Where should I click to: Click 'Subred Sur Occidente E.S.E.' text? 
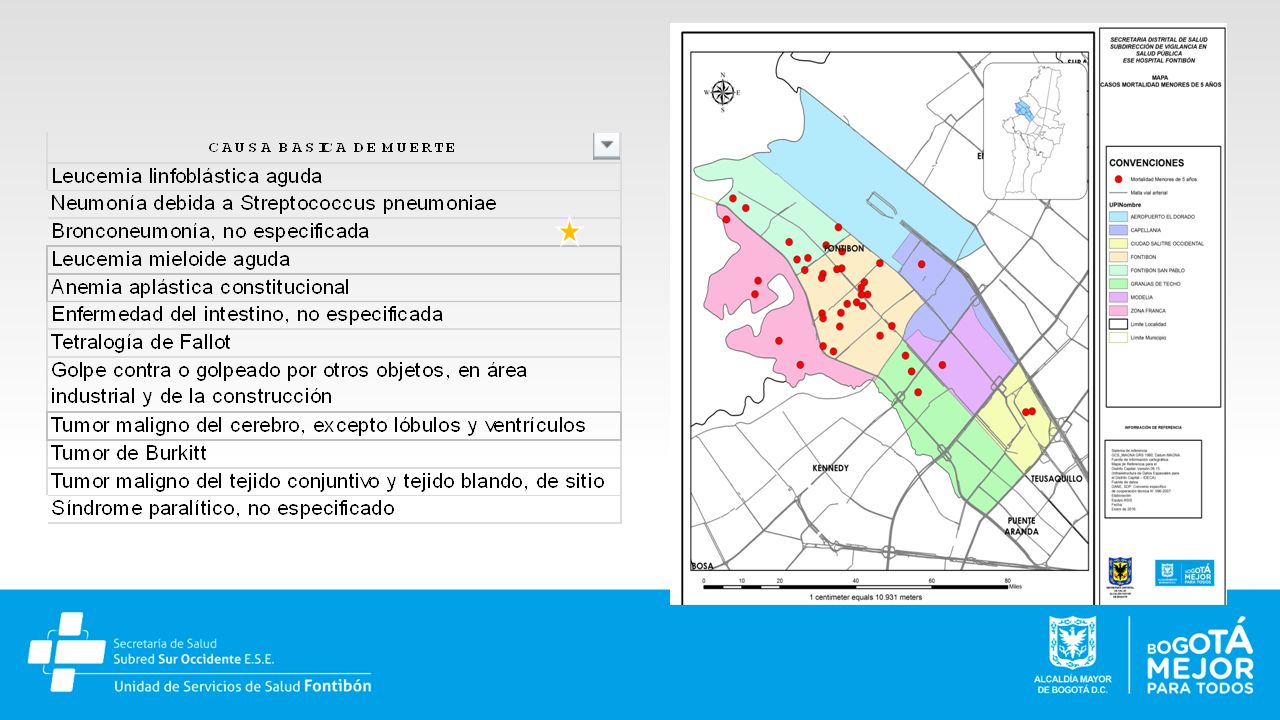194,660
